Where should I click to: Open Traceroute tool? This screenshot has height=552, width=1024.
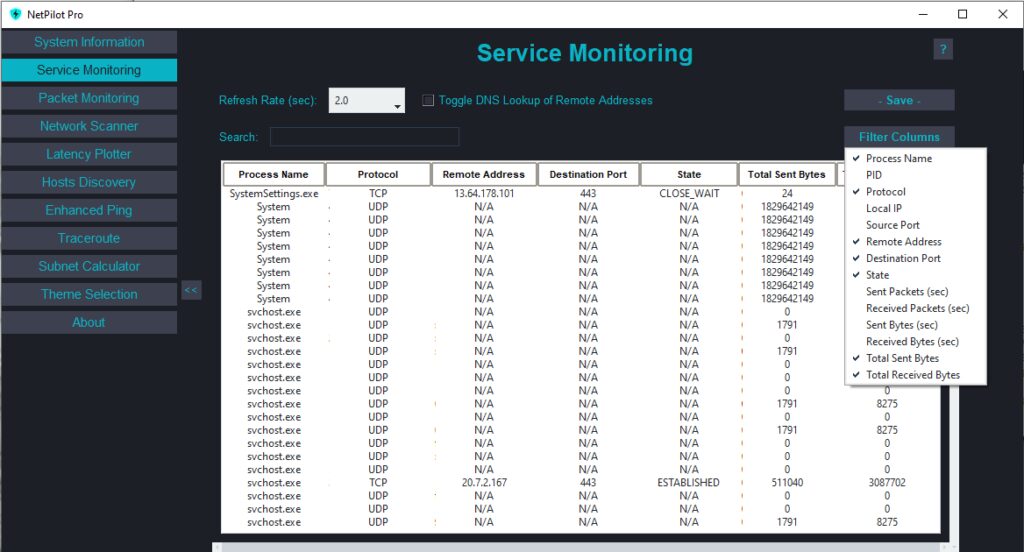[x=89, y=238]
